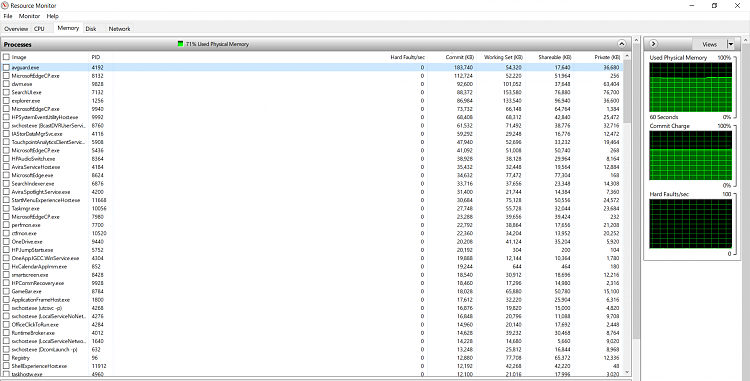Screen dimensions: 750x381
Task: Click the process list scroll-up arrow
Action: pyautogui.click(x=628, y=57)
